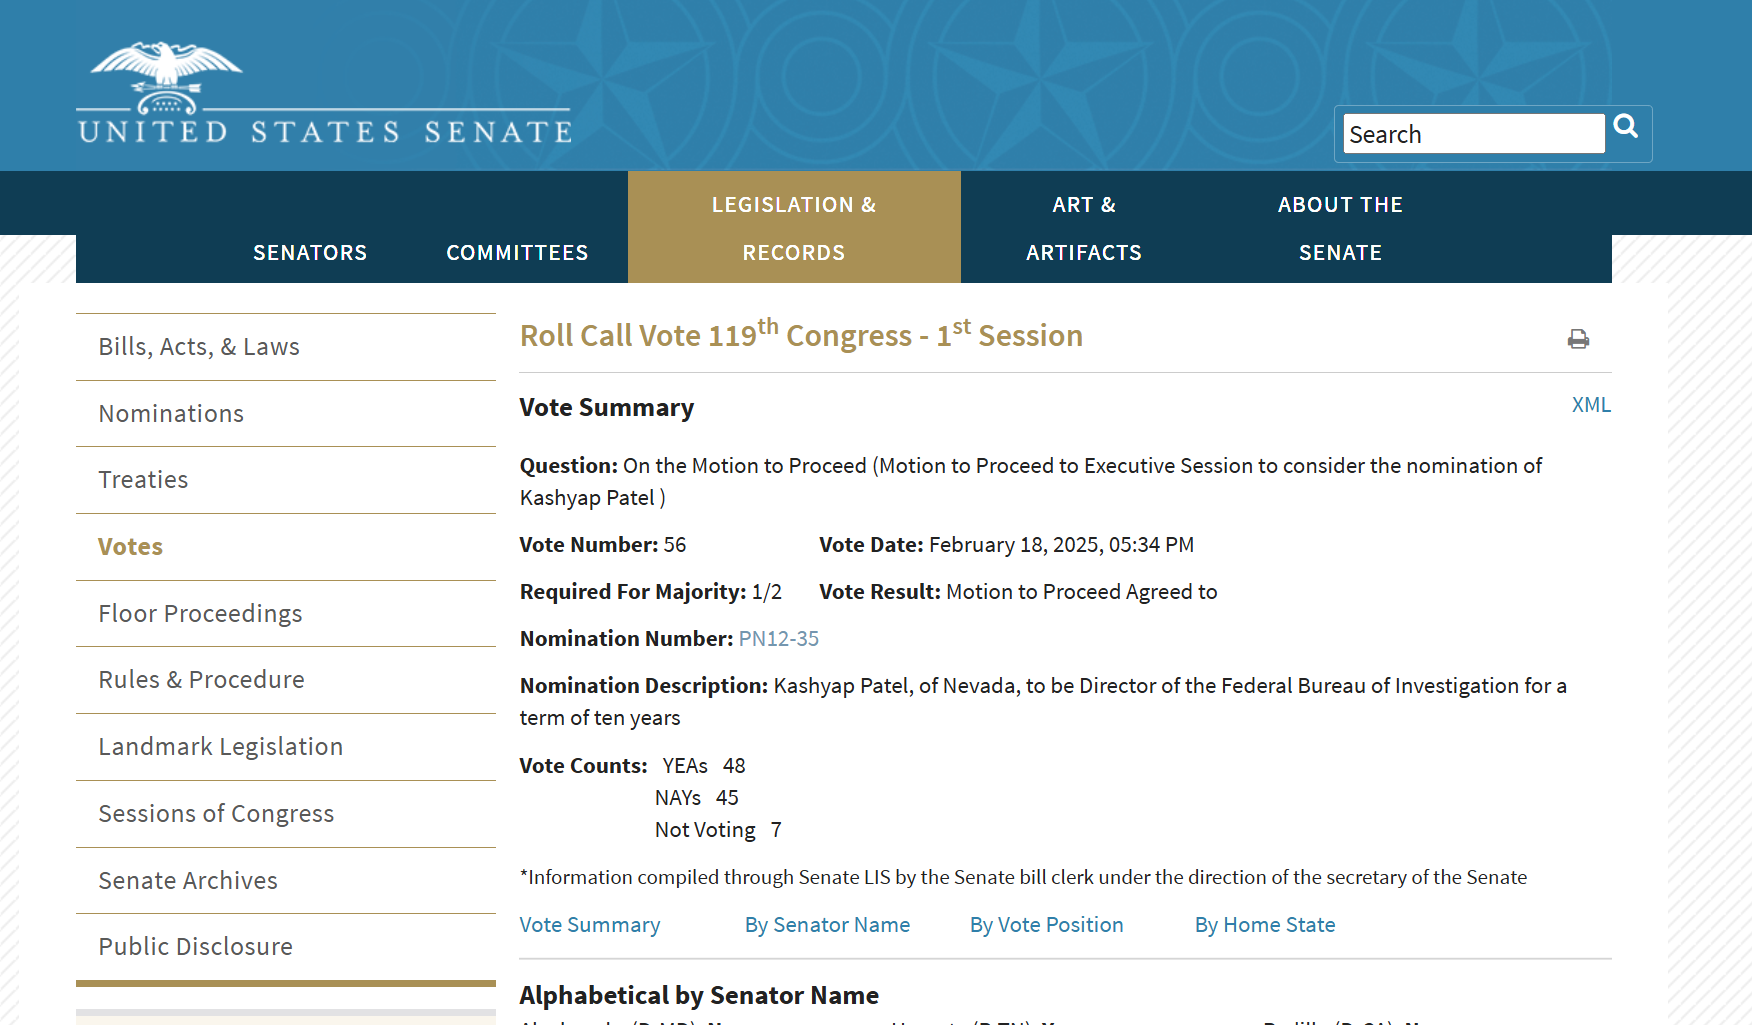Click the print page icon
Screen dimensions: 1752x1025
(x=1578, y=339)
